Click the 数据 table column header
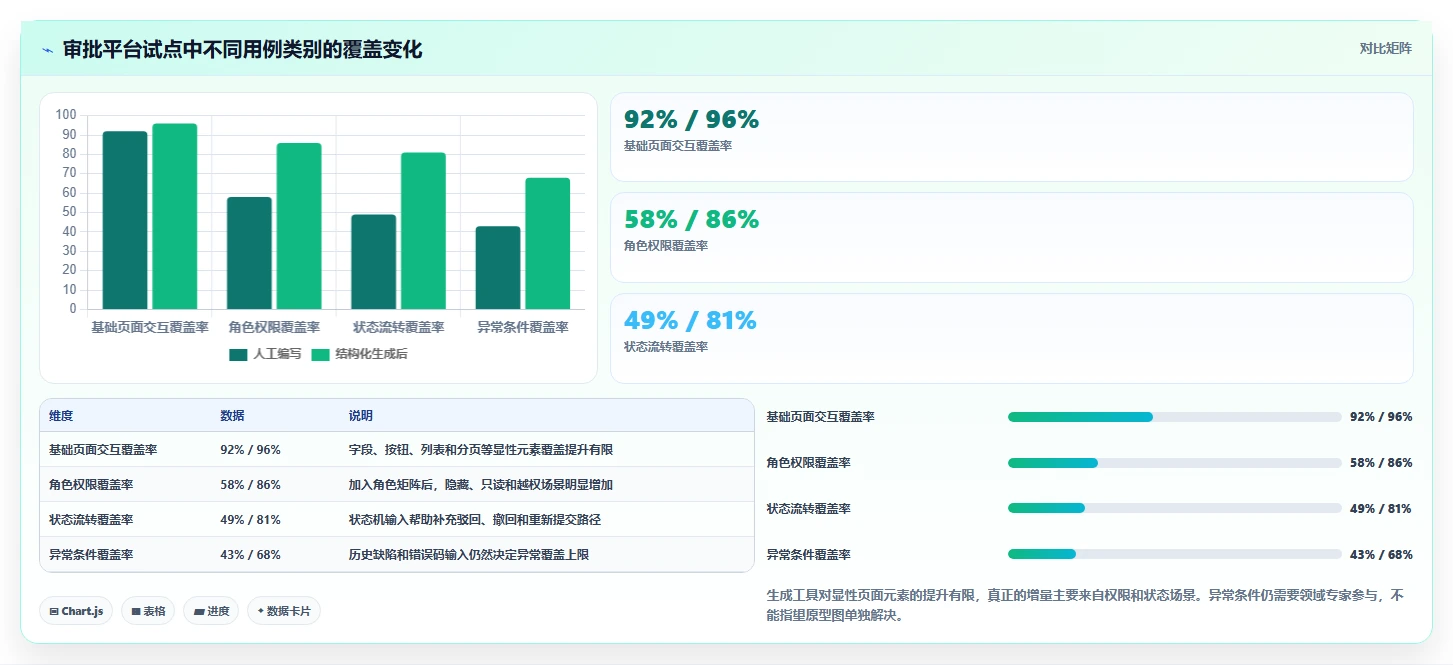The width and height of the screenshot is (1453, 665). coord(232,416)
